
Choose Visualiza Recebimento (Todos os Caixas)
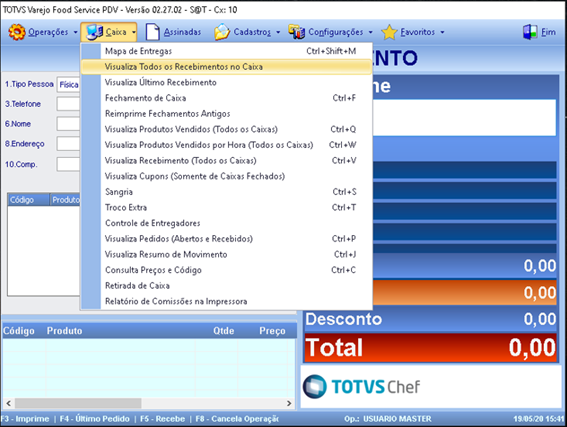227,161
